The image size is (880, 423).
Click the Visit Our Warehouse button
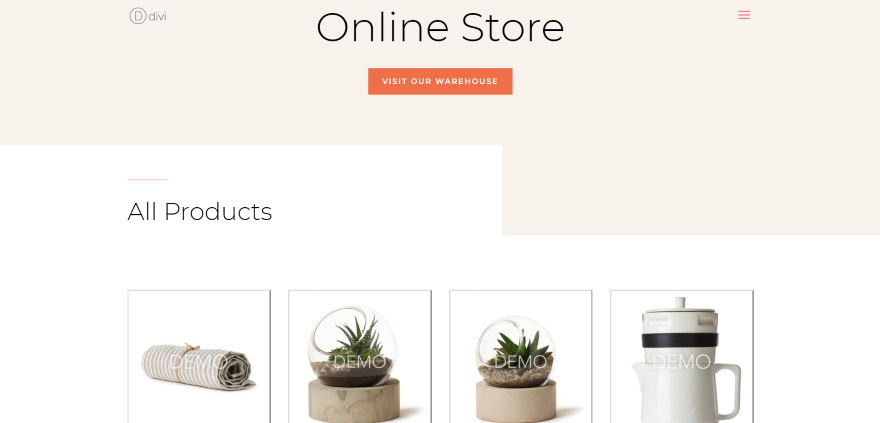pyautogui.click(x=440, y=81)
